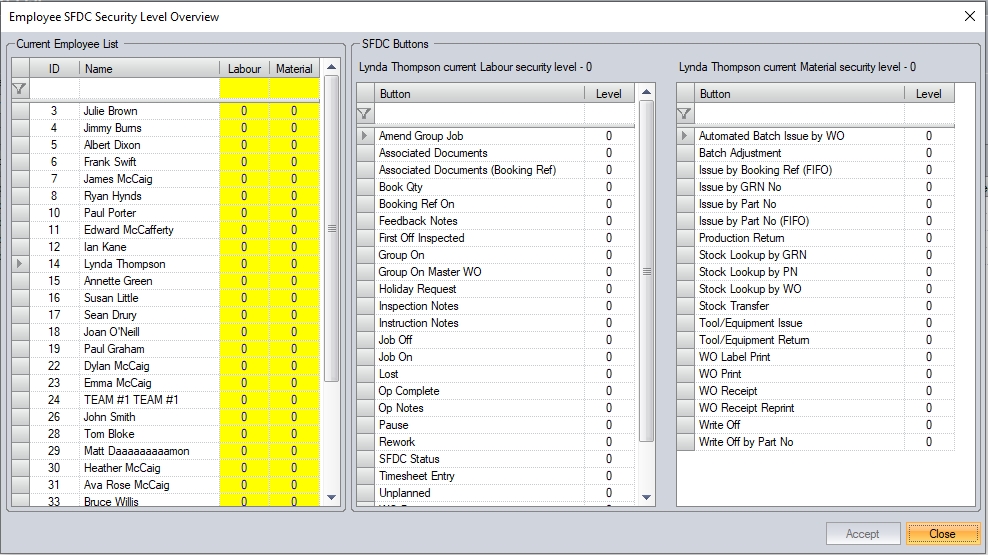988x555 pixels.
Task: Click row indicator arrow beside Amend Group Job
Action: (365, 136)
